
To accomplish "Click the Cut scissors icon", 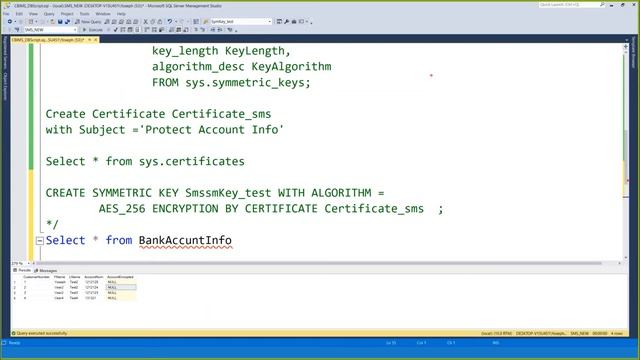I will point(145,22).
